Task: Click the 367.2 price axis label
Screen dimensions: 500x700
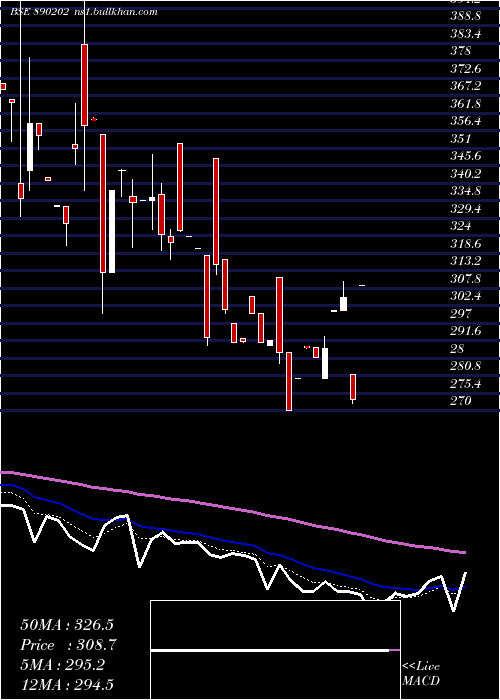Action: 466,86
